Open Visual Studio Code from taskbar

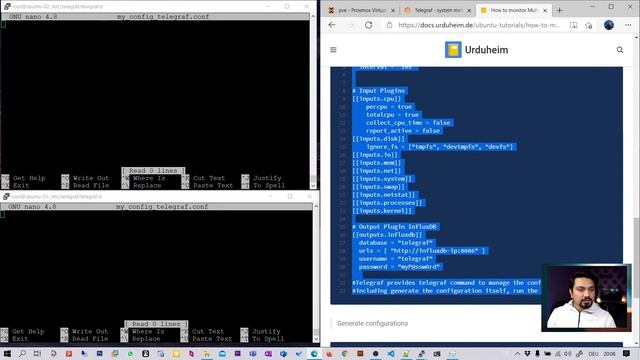pyautogui.click(x=391, y=354)
